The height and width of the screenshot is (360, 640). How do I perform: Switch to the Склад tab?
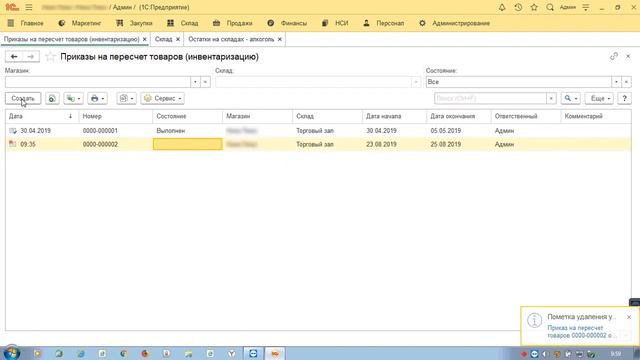click(x=163, y=39)
